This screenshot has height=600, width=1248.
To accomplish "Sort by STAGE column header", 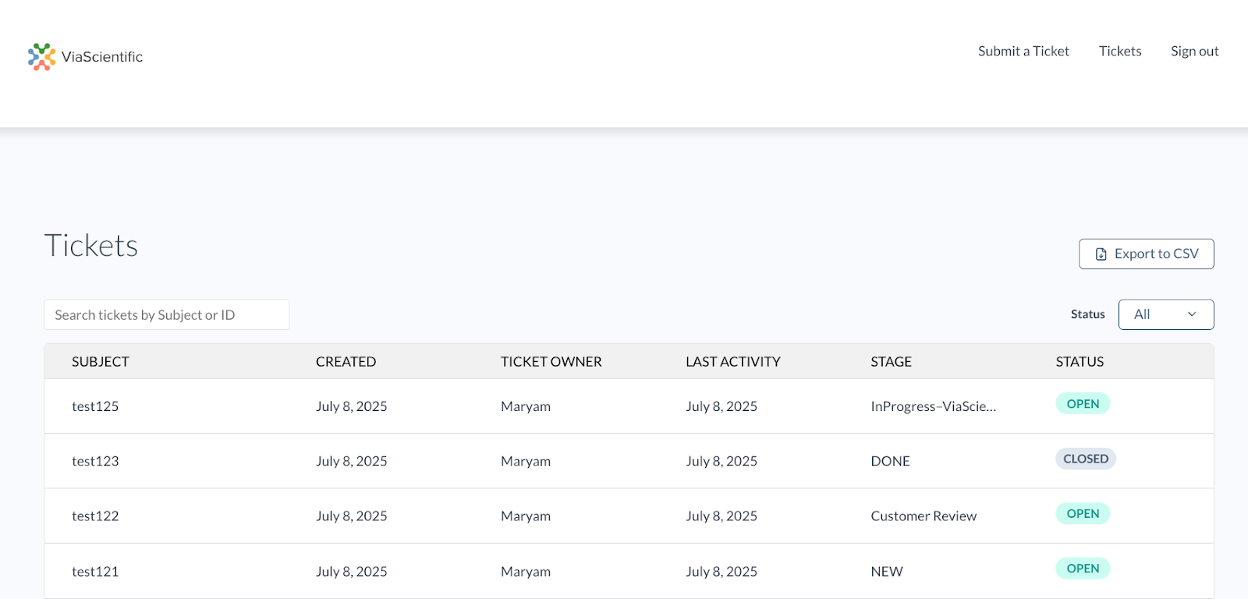I will point(891,362).
